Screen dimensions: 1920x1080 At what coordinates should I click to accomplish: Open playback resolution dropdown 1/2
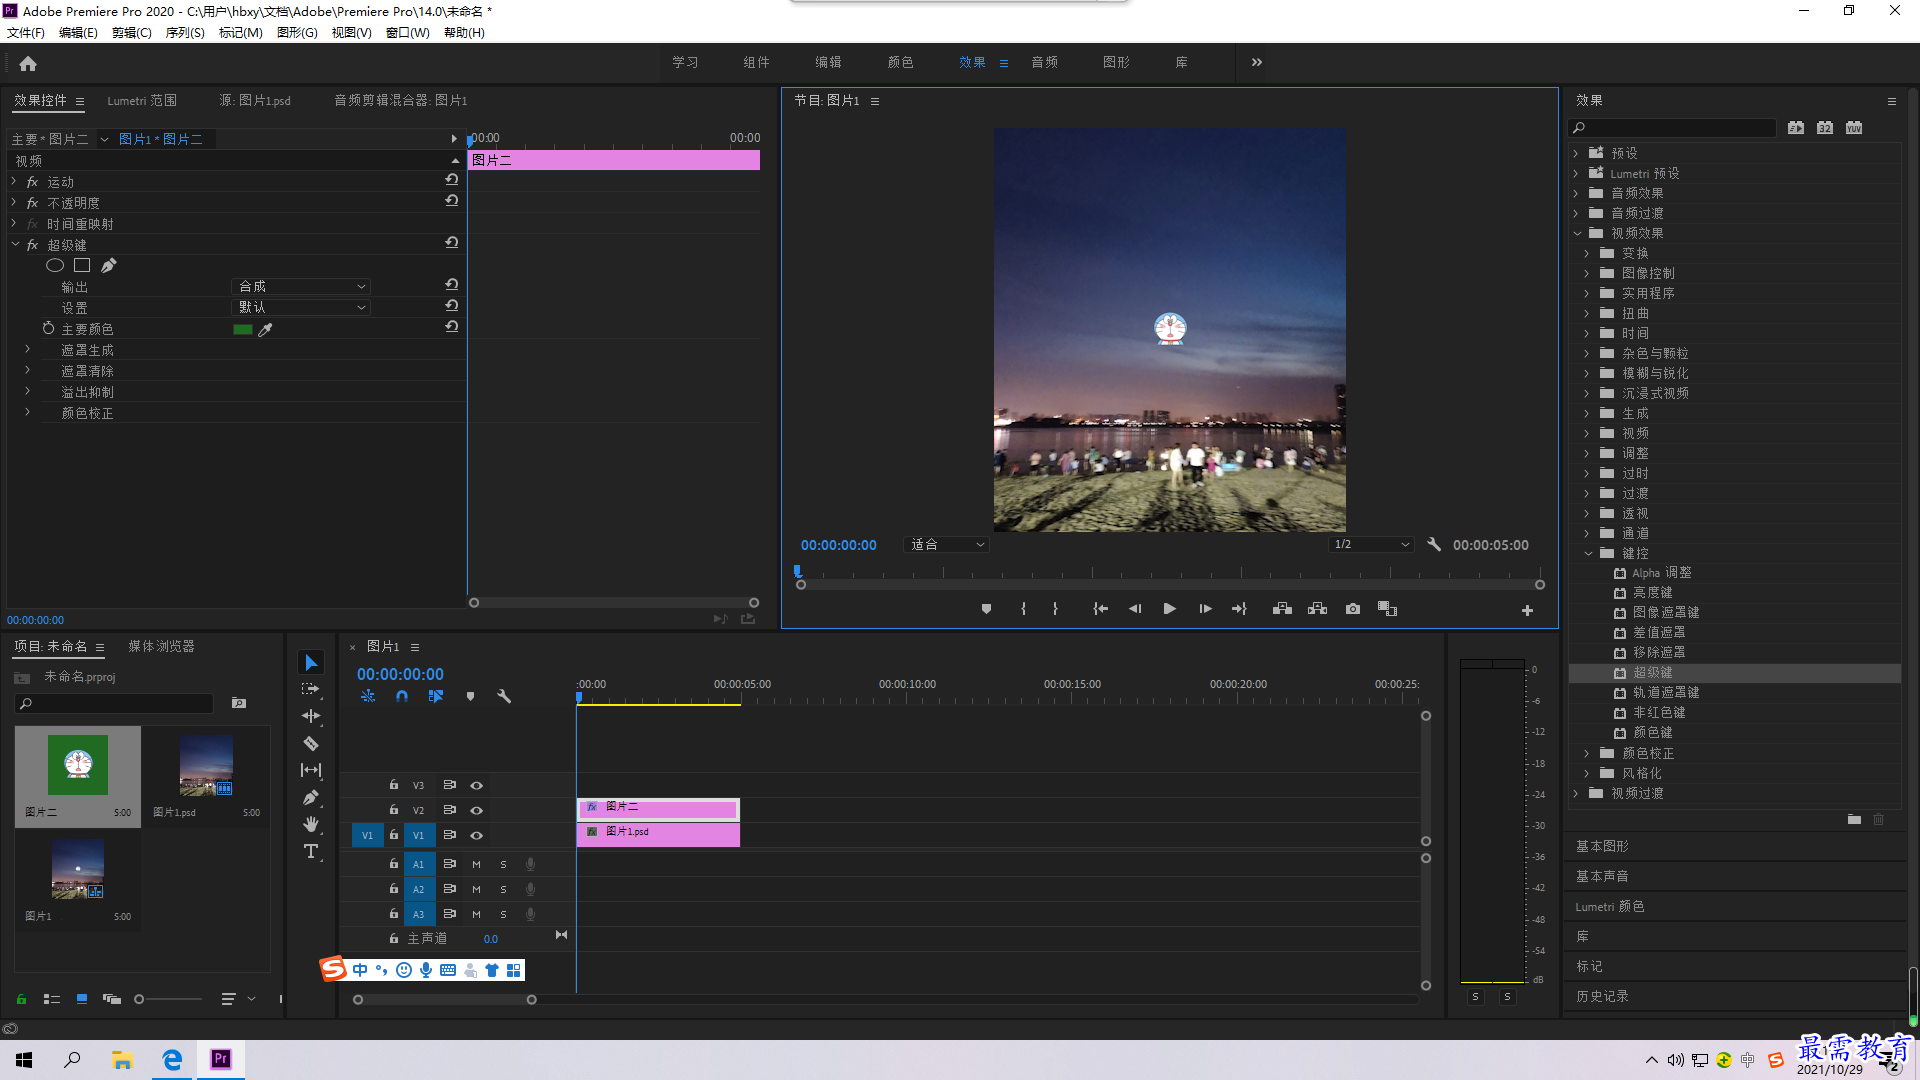1371,545
